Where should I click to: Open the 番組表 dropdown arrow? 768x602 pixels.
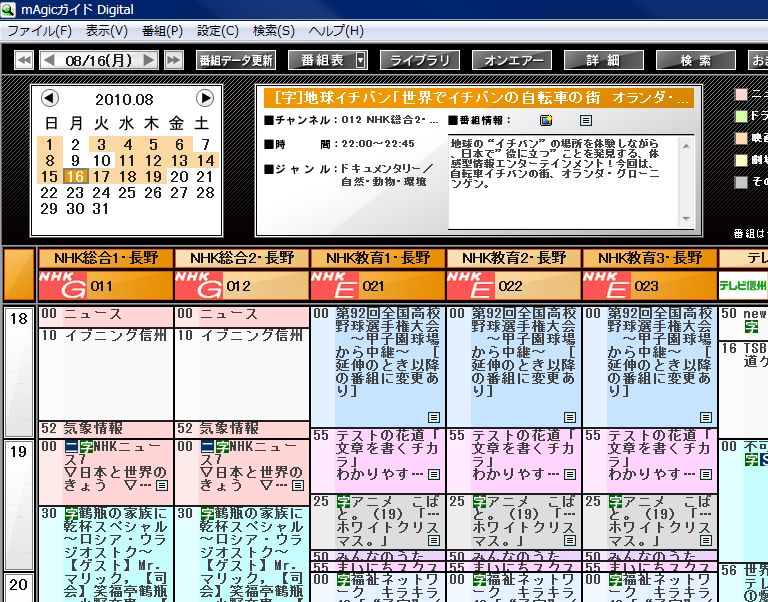[360, 60]
